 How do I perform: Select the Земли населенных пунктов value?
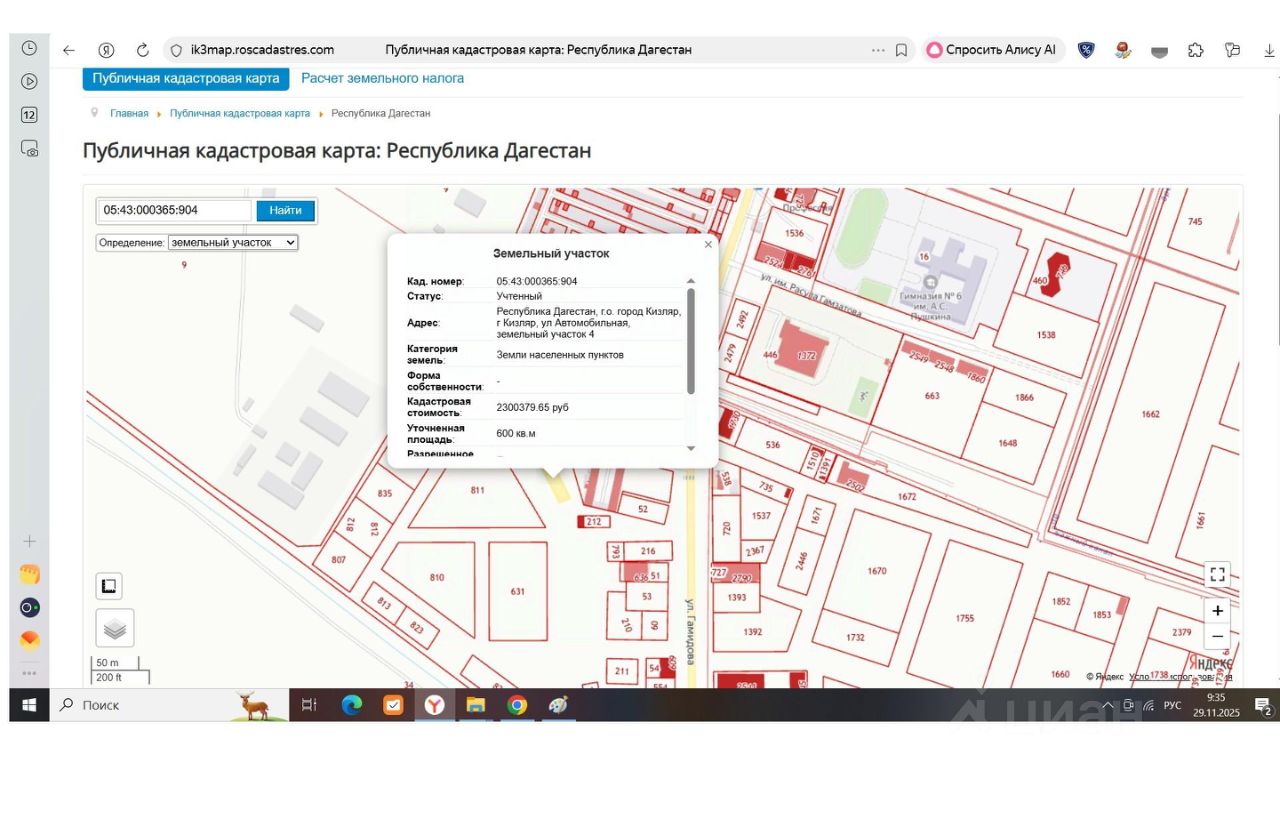(x=560, y=355)
